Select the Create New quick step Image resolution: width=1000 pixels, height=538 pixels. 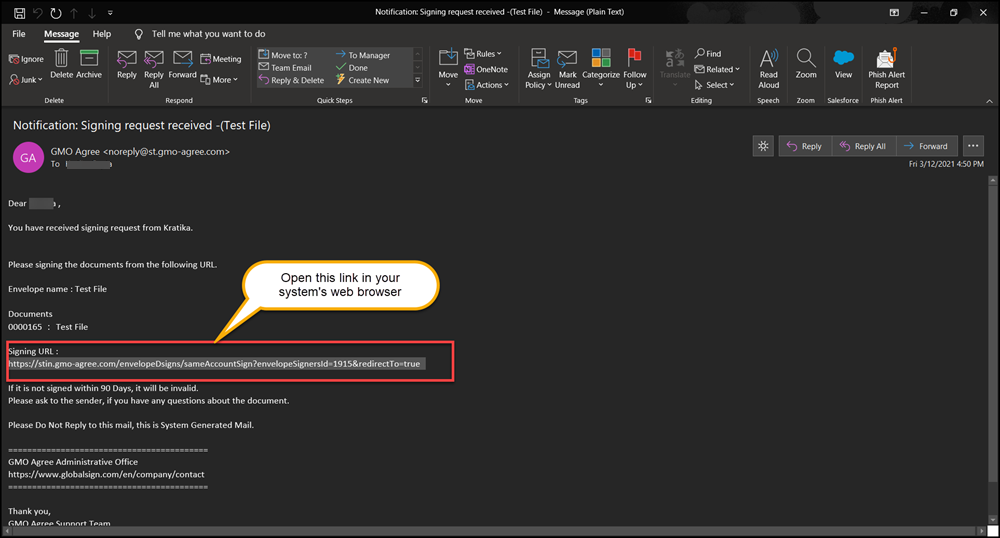362,80
